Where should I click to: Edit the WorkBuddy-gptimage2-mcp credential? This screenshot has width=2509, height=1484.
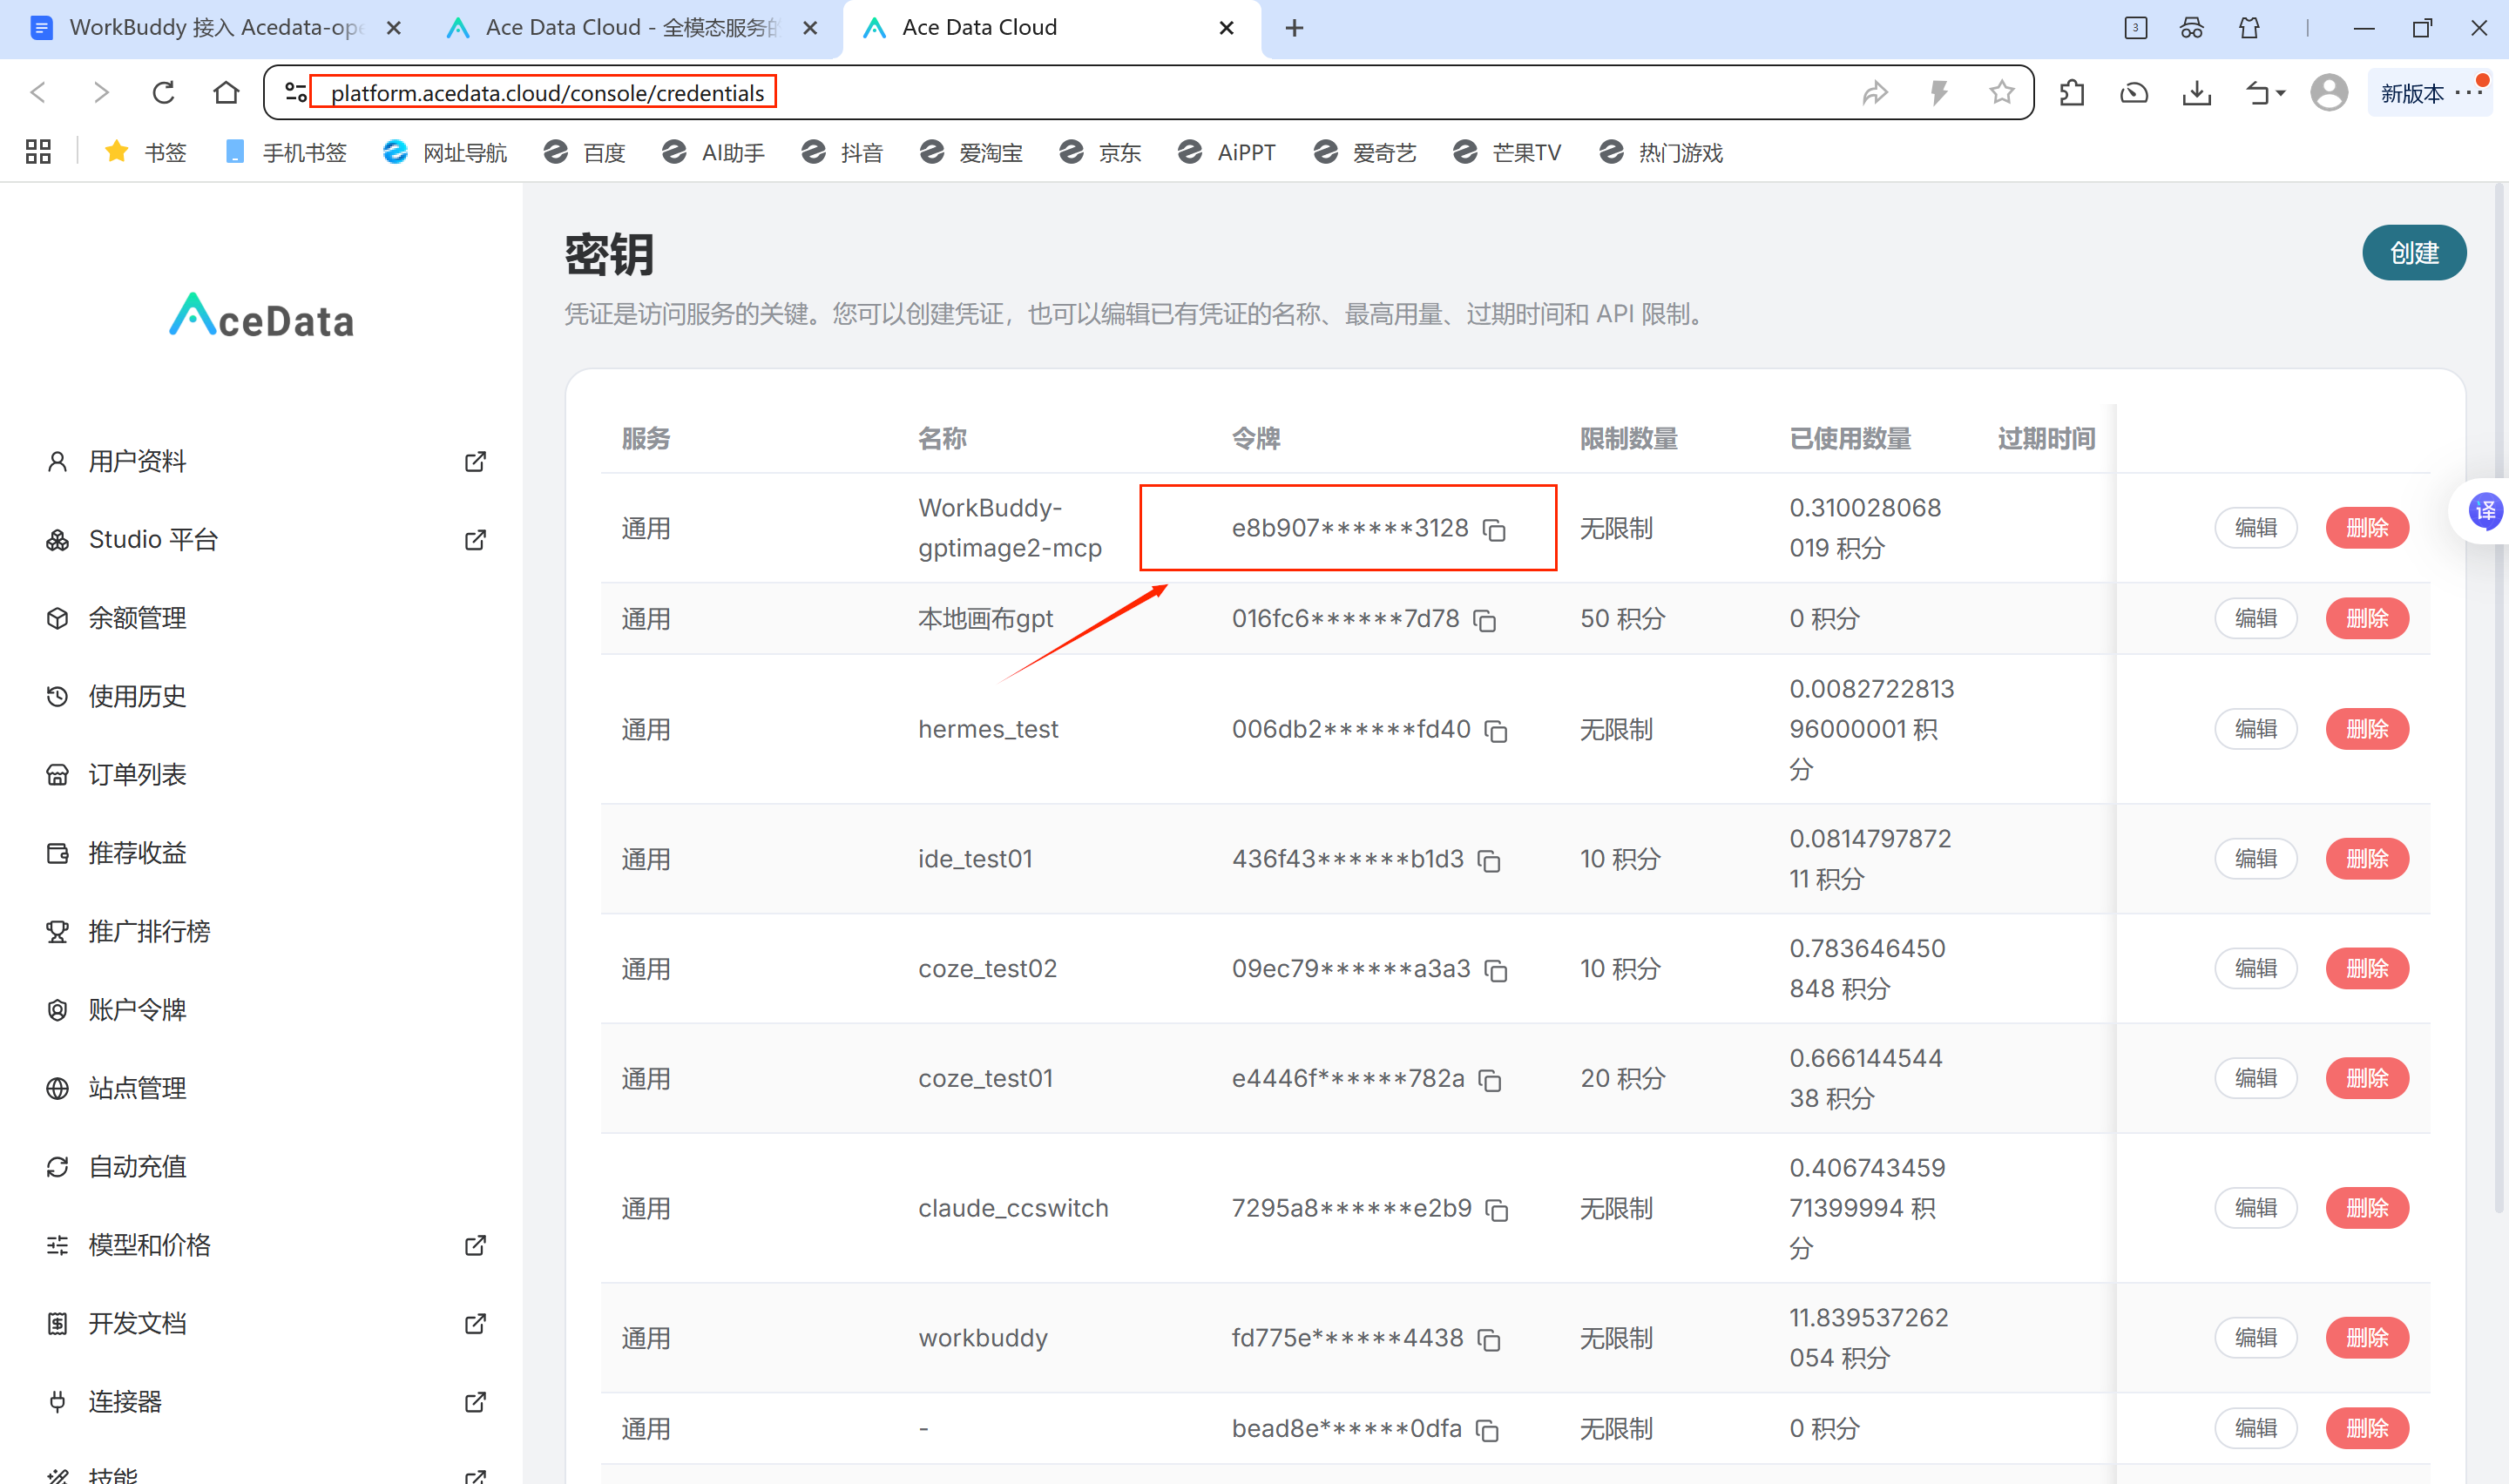(2255, 528)
